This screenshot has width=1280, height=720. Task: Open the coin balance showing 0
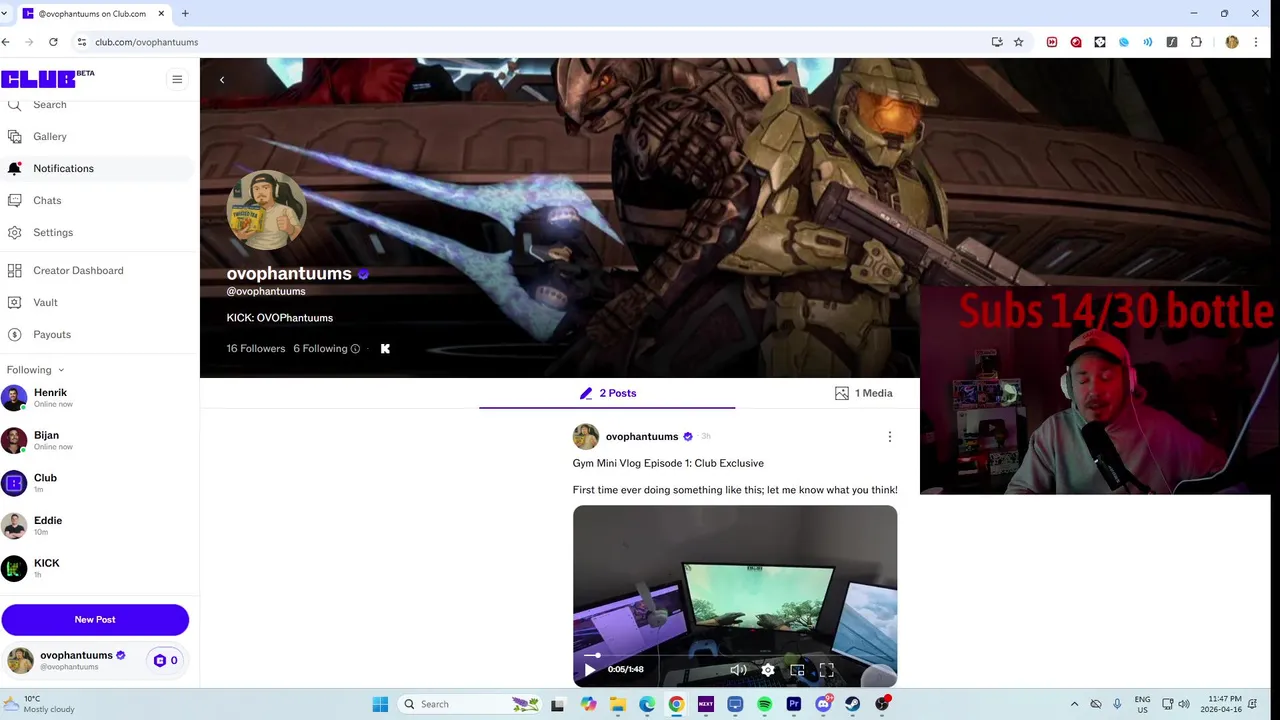pyautogui.click(x=166, y=660)
